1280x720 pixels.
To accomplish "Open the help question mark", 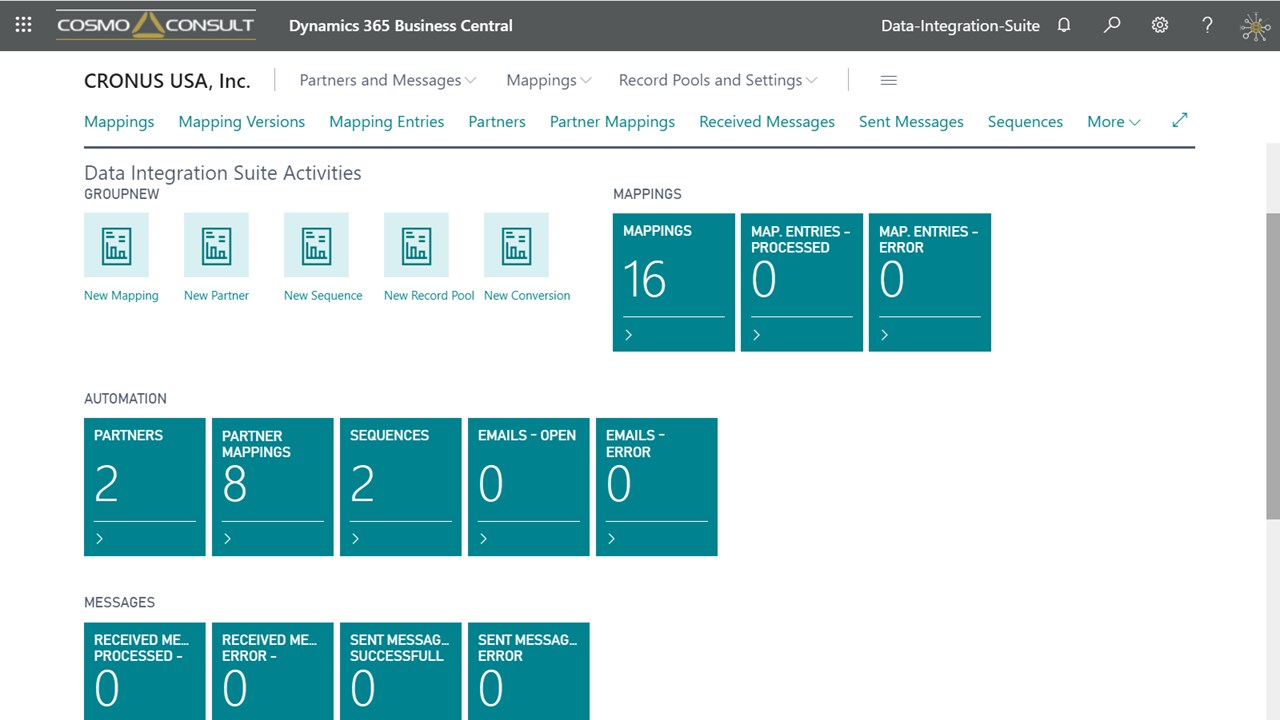I will (x=1208, y=25).
